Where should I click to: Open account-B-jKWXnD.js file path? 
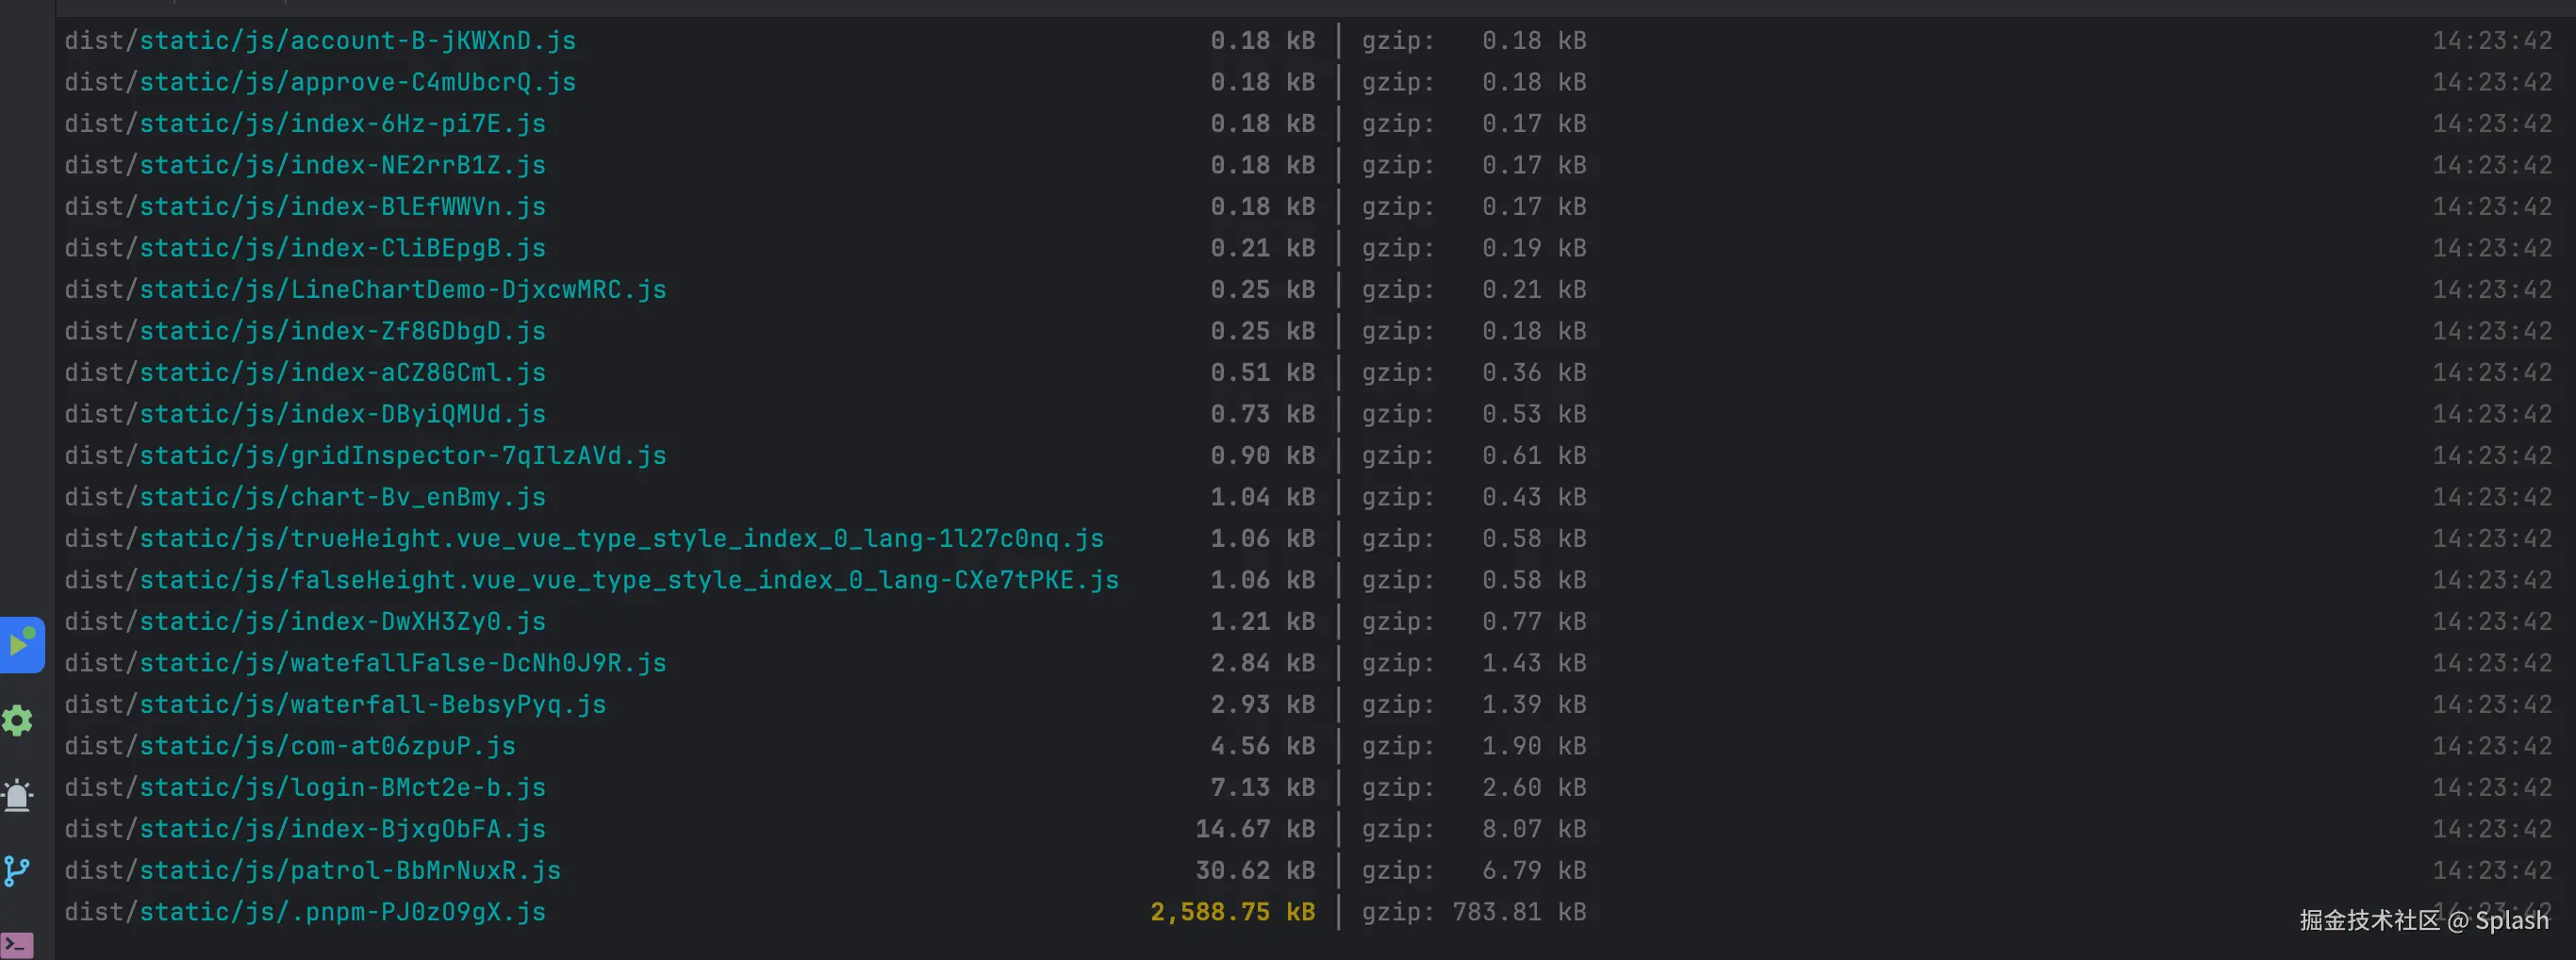(x=357, y=41)
